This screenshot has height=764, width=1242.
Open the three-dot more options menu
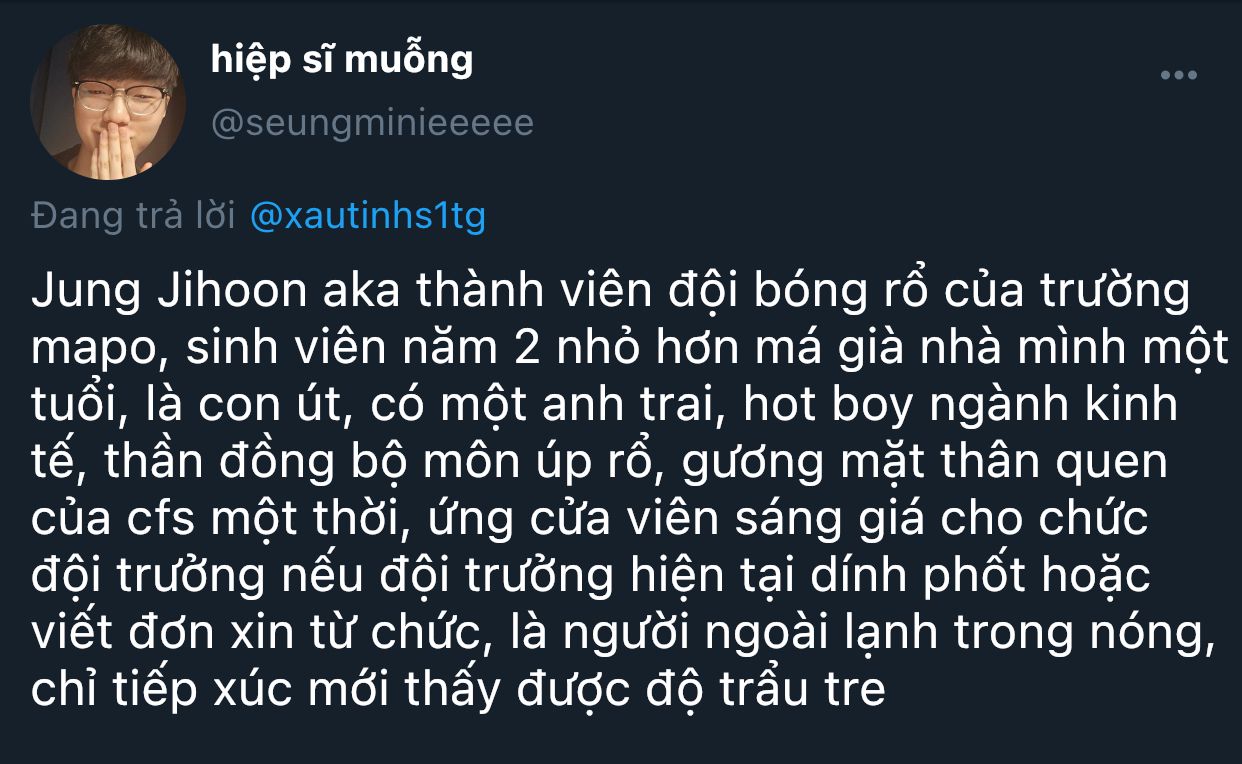click(x=1178, y=75)
